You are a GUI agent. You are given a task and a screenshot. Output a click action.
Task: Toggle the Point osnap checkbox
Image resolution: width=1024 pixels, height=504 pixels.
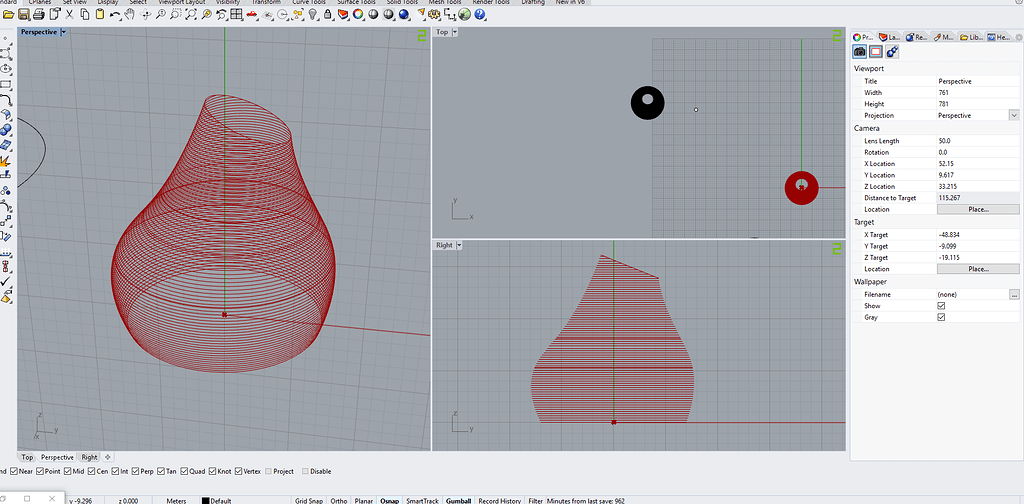pyautogui.click(x=40, y=471)
